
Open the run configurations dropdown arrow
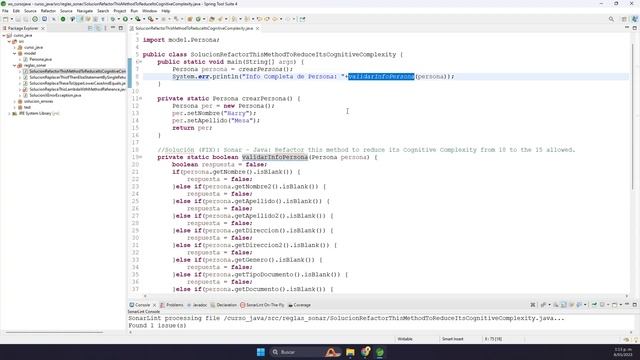131,19
